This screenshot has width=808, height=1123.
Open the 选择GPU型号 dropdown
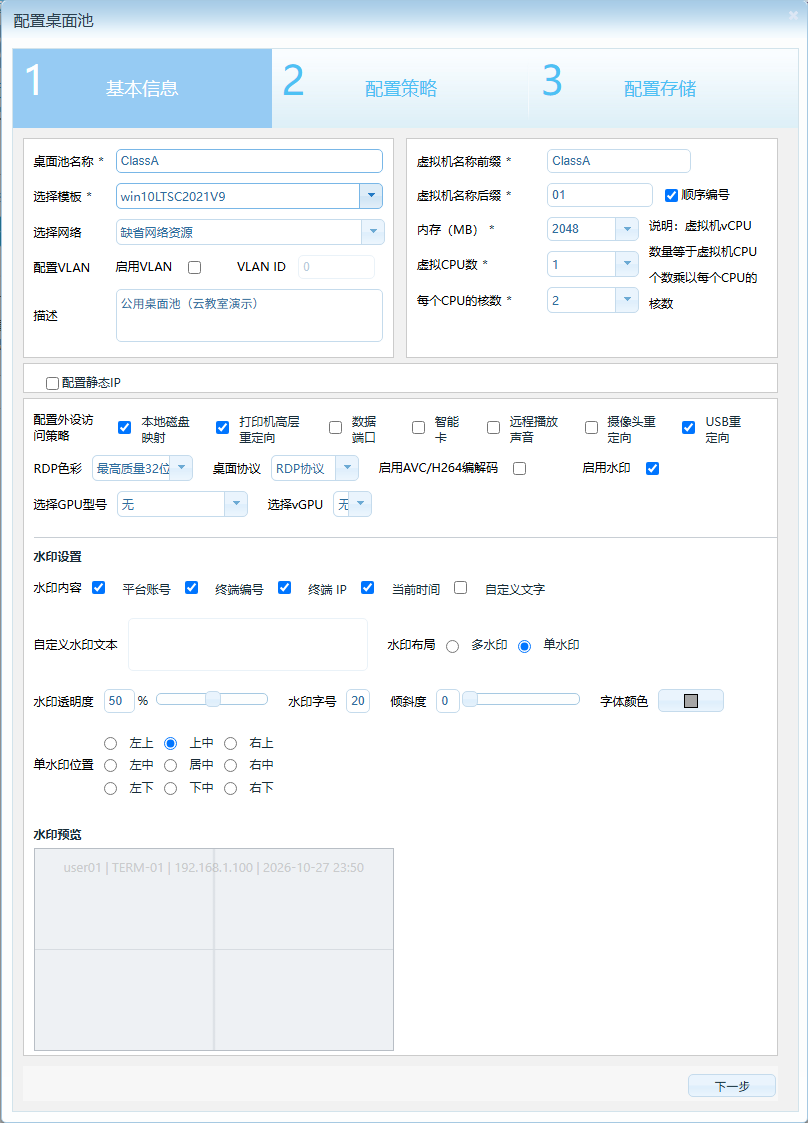[x=236, y=504]
